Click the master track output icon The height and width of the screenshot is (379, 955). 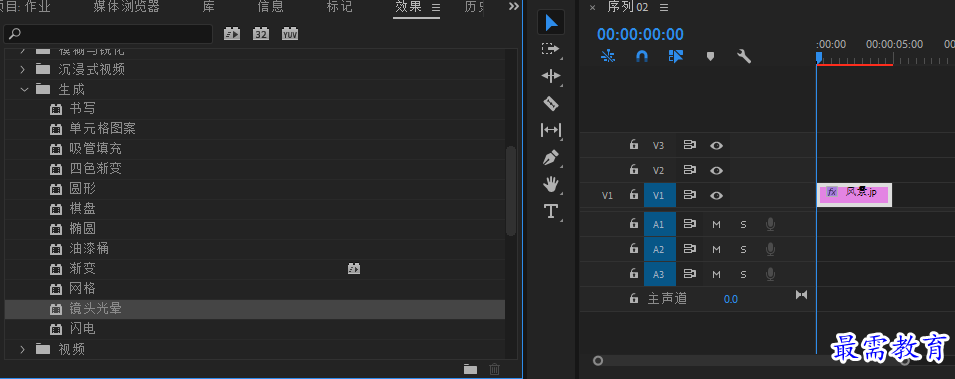click(801, 295)
